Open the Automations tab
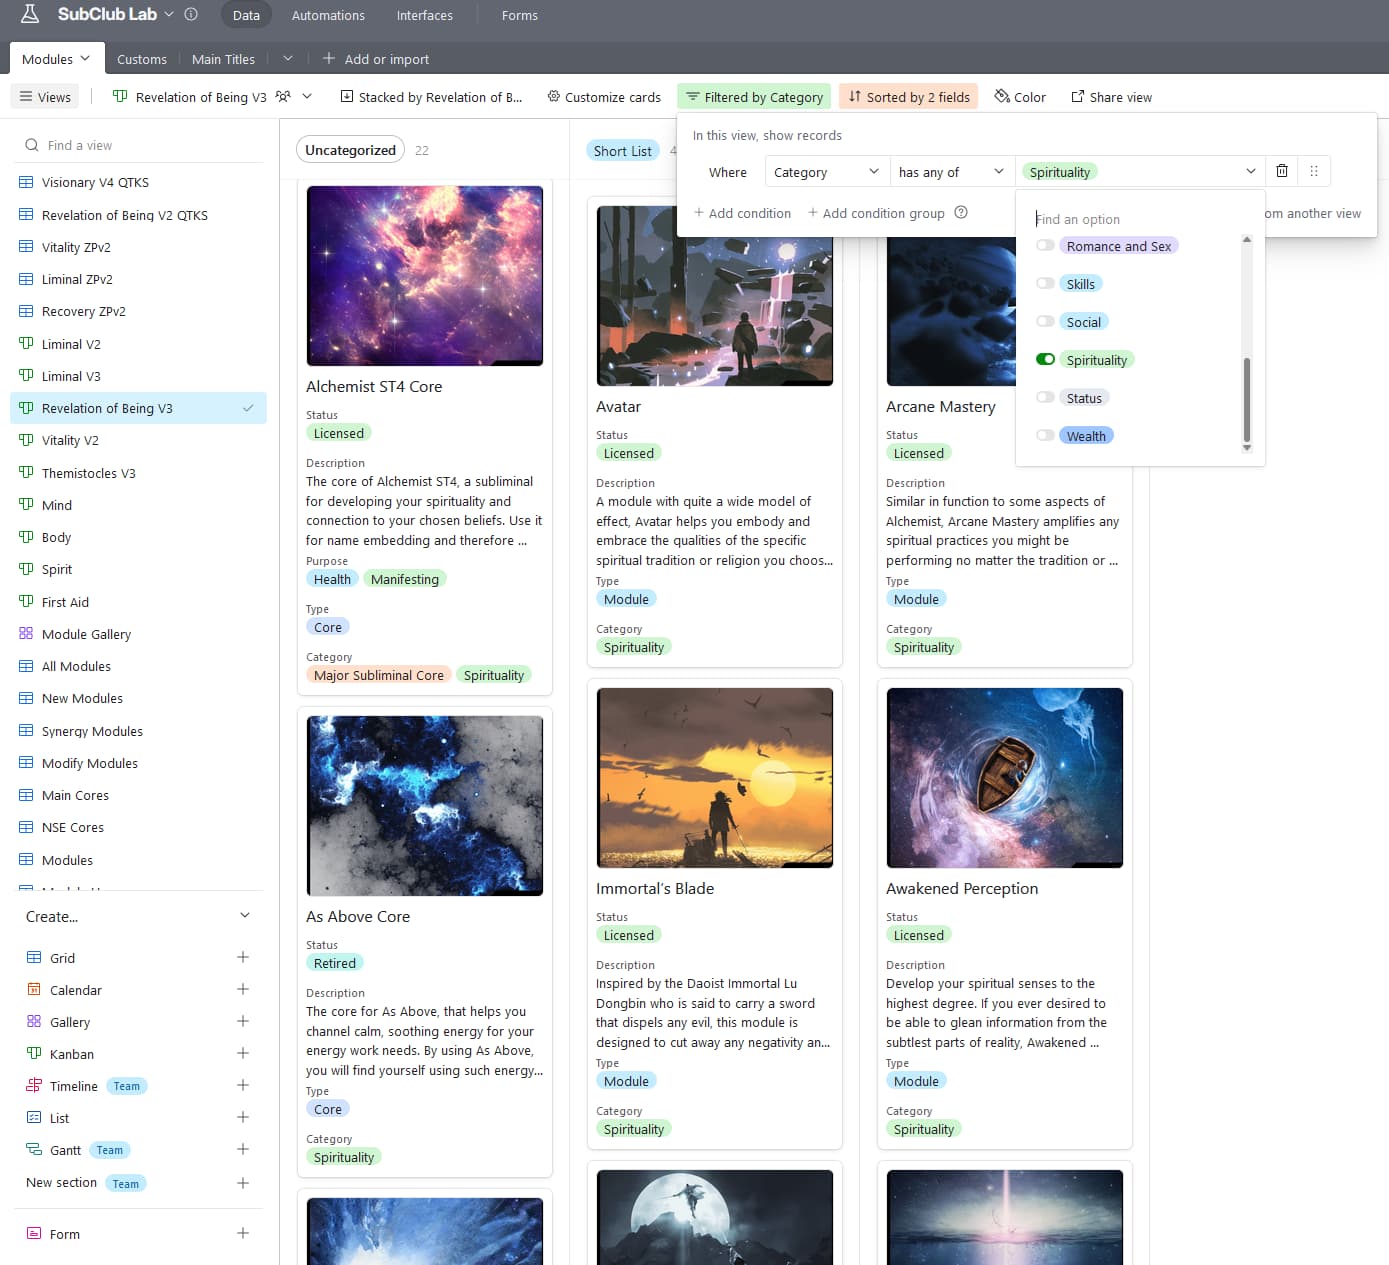The height and width of the screenshot is (1265, 1389). [328, 15]
